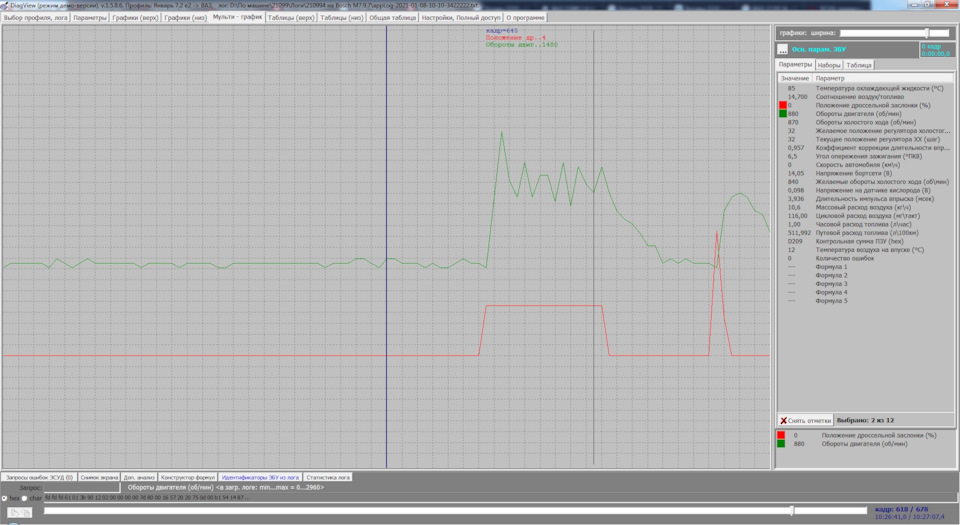Open 'Выбор профиля, лога' tab

click(x=36, y=18)
